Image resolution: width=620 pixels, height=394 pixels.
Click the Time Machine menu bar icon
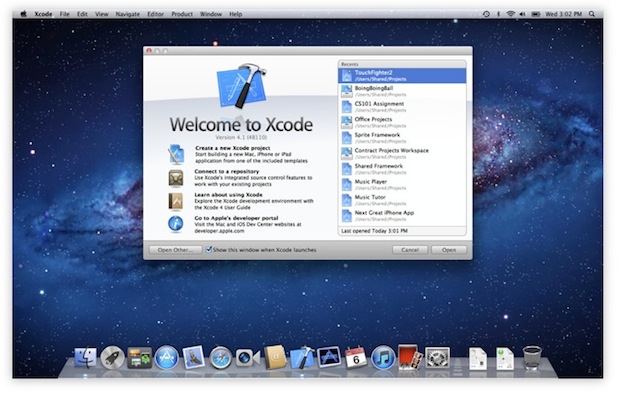[486, 14]
